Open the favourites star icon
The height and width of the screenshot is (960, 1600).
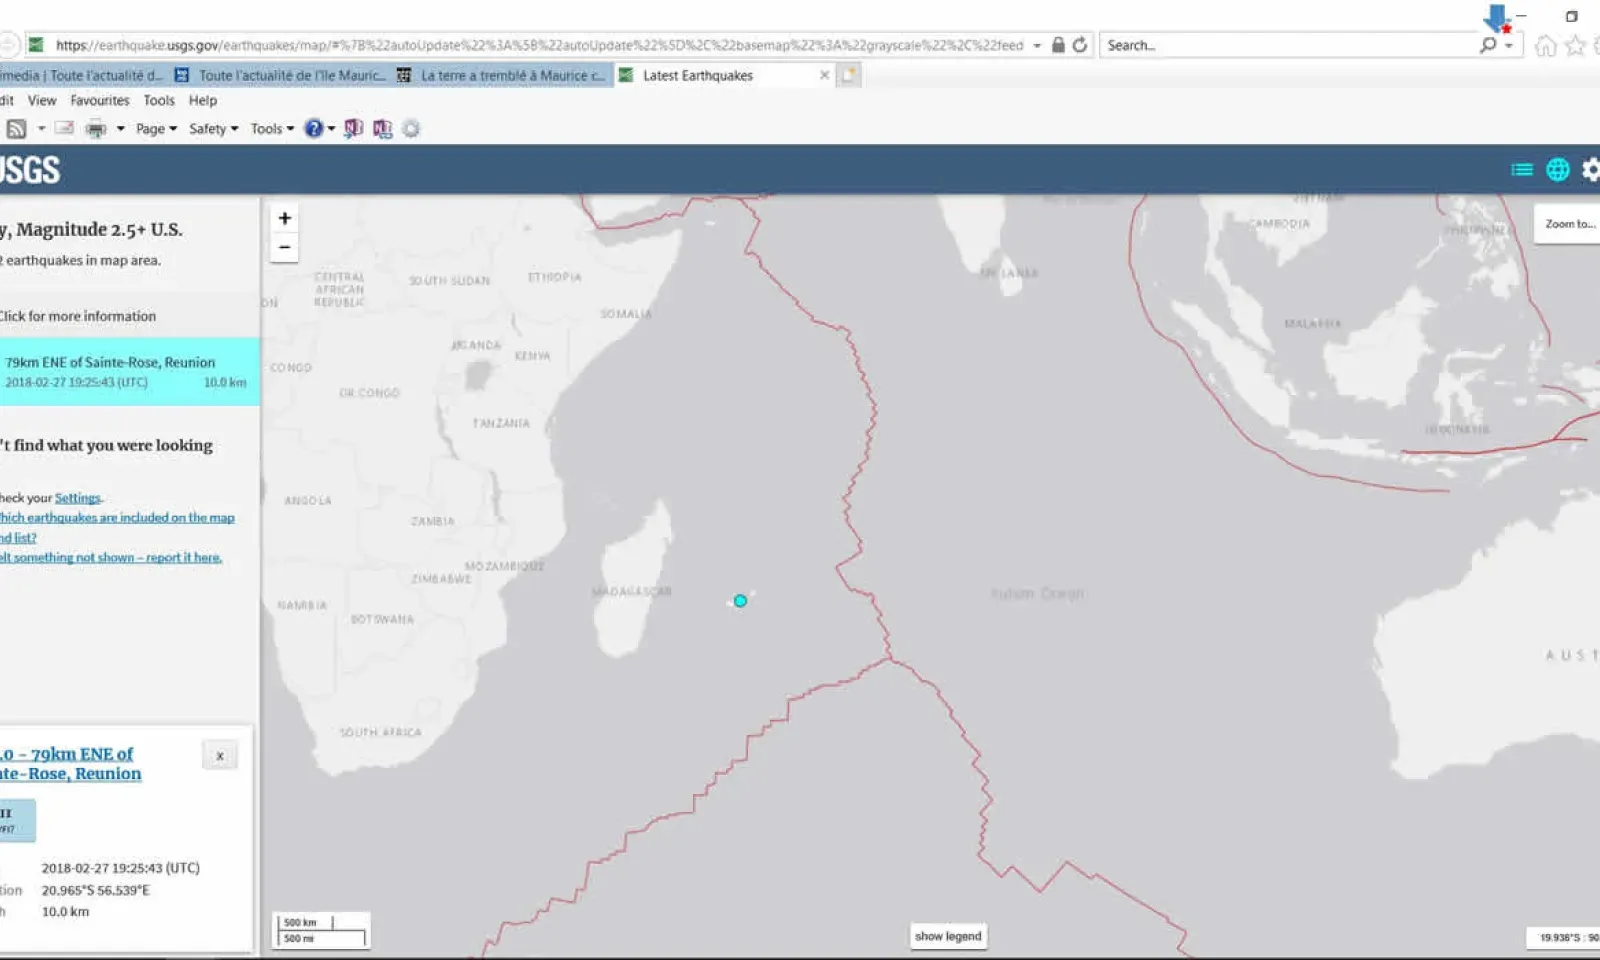[x=1575, y=46]
